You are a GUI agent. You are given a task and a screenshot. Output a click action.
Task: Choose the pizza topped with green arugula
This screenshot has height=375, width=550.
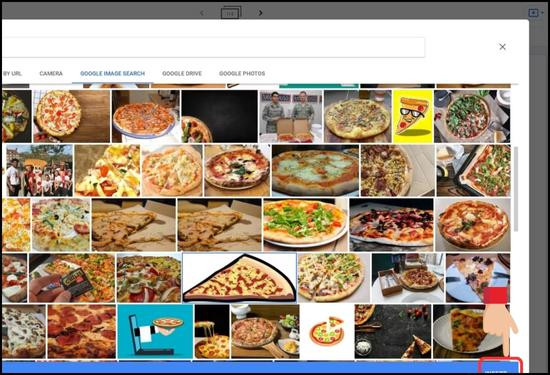pos(305,225)
